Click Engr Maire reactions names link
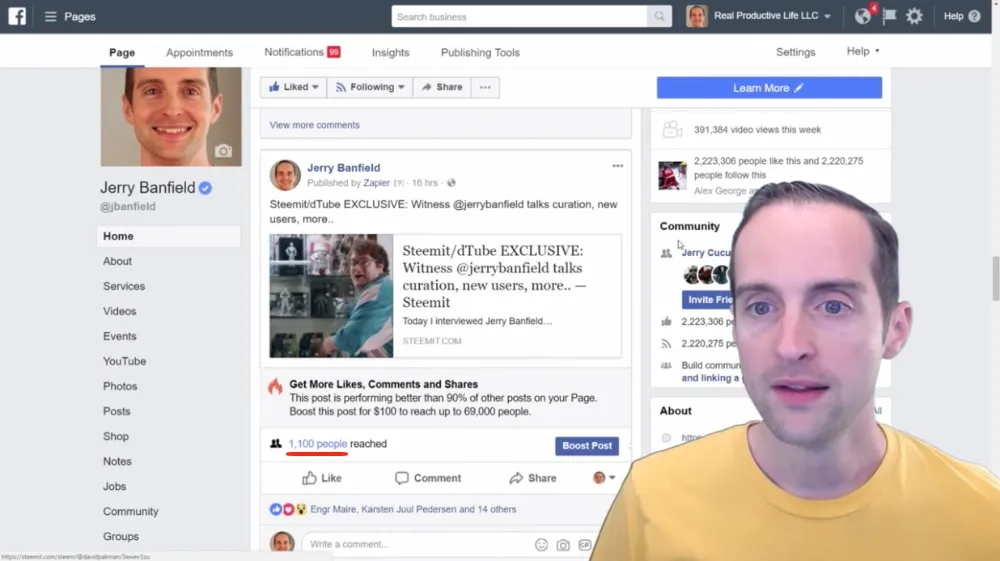 click(x=413, y=509)
